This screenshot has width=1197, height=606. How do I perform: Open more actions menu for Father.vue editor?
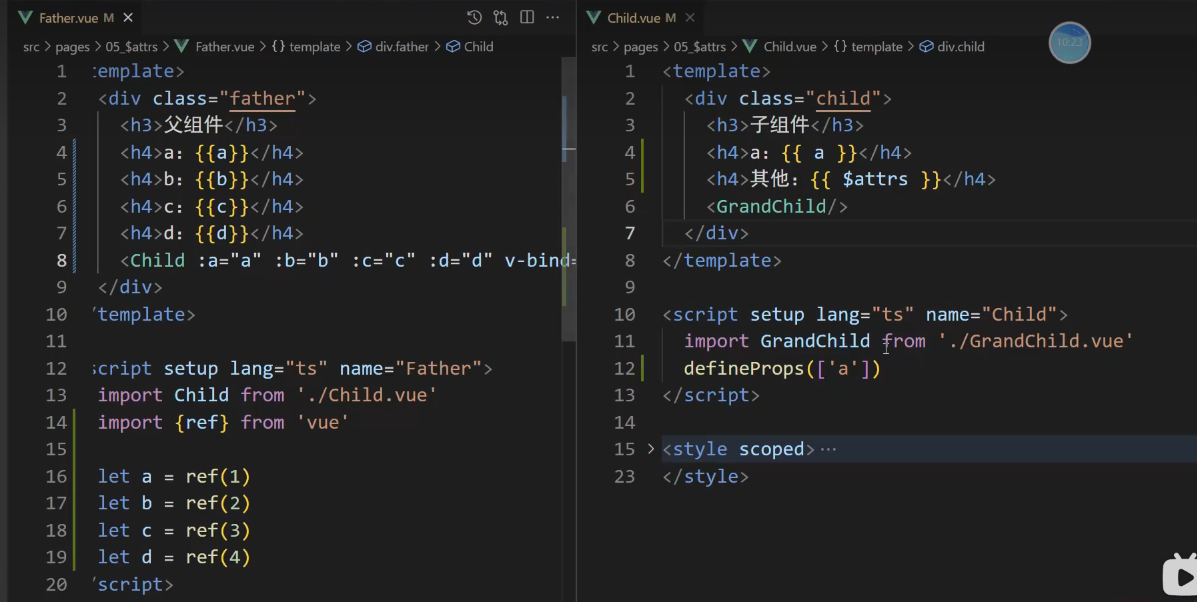(x=553, y=18)
